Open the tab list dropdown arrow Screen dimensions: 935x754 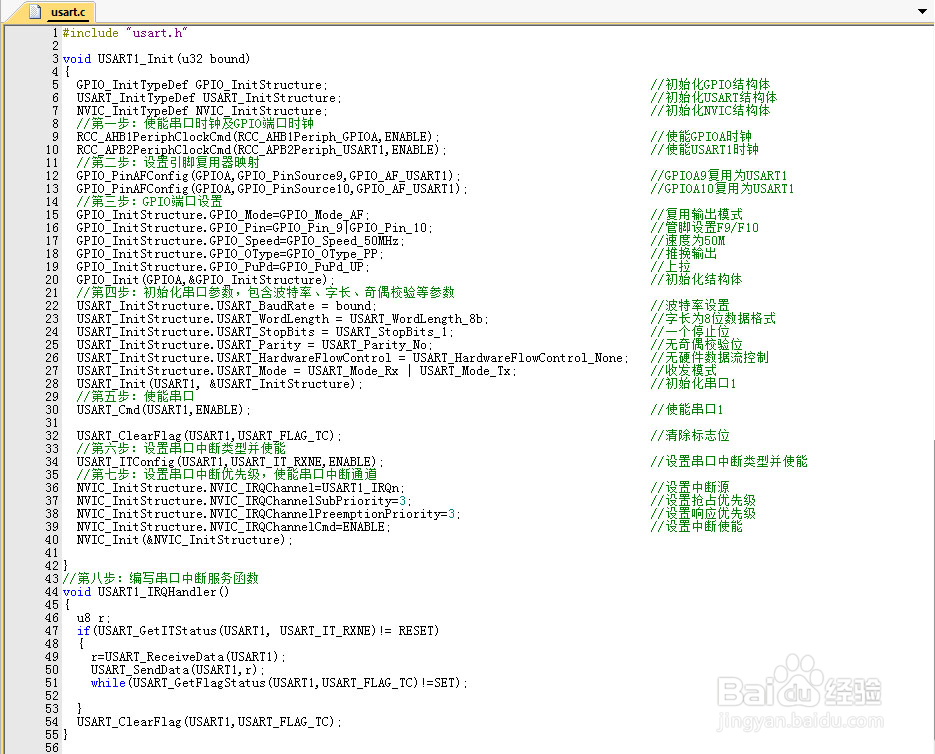[922, 12]
